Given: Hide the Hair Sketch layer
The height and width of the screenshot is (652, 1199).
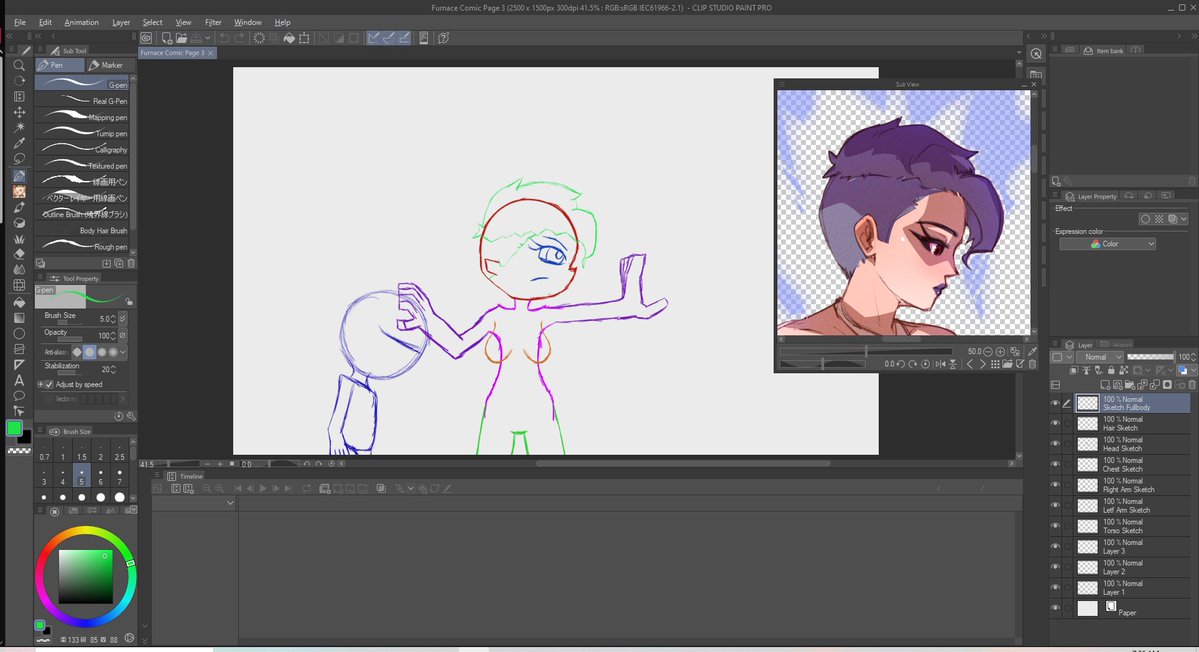Looking at the screenshot, I should click(x=1055, y=423).
